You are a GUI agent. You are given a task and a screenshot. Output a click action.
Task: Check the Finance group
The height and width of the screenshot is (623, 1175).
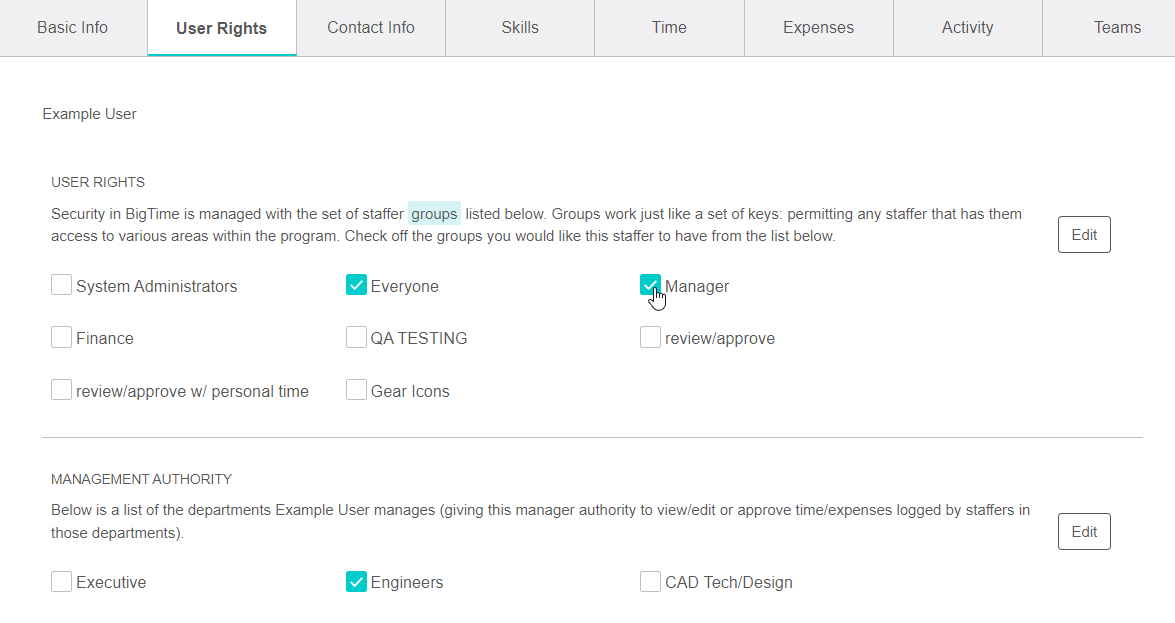[x=61, y=338]
